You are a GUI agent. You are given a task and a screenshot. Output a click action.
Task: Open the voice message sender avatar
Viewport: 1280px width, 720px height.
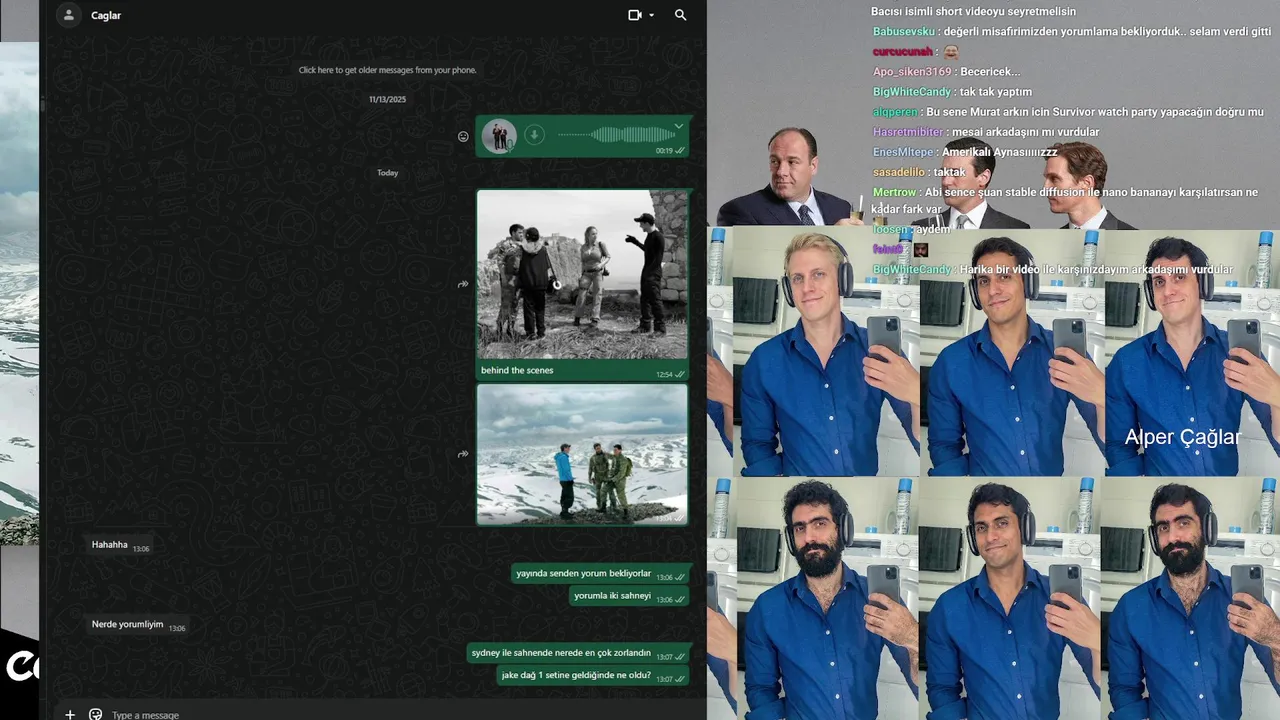[499, 135]
